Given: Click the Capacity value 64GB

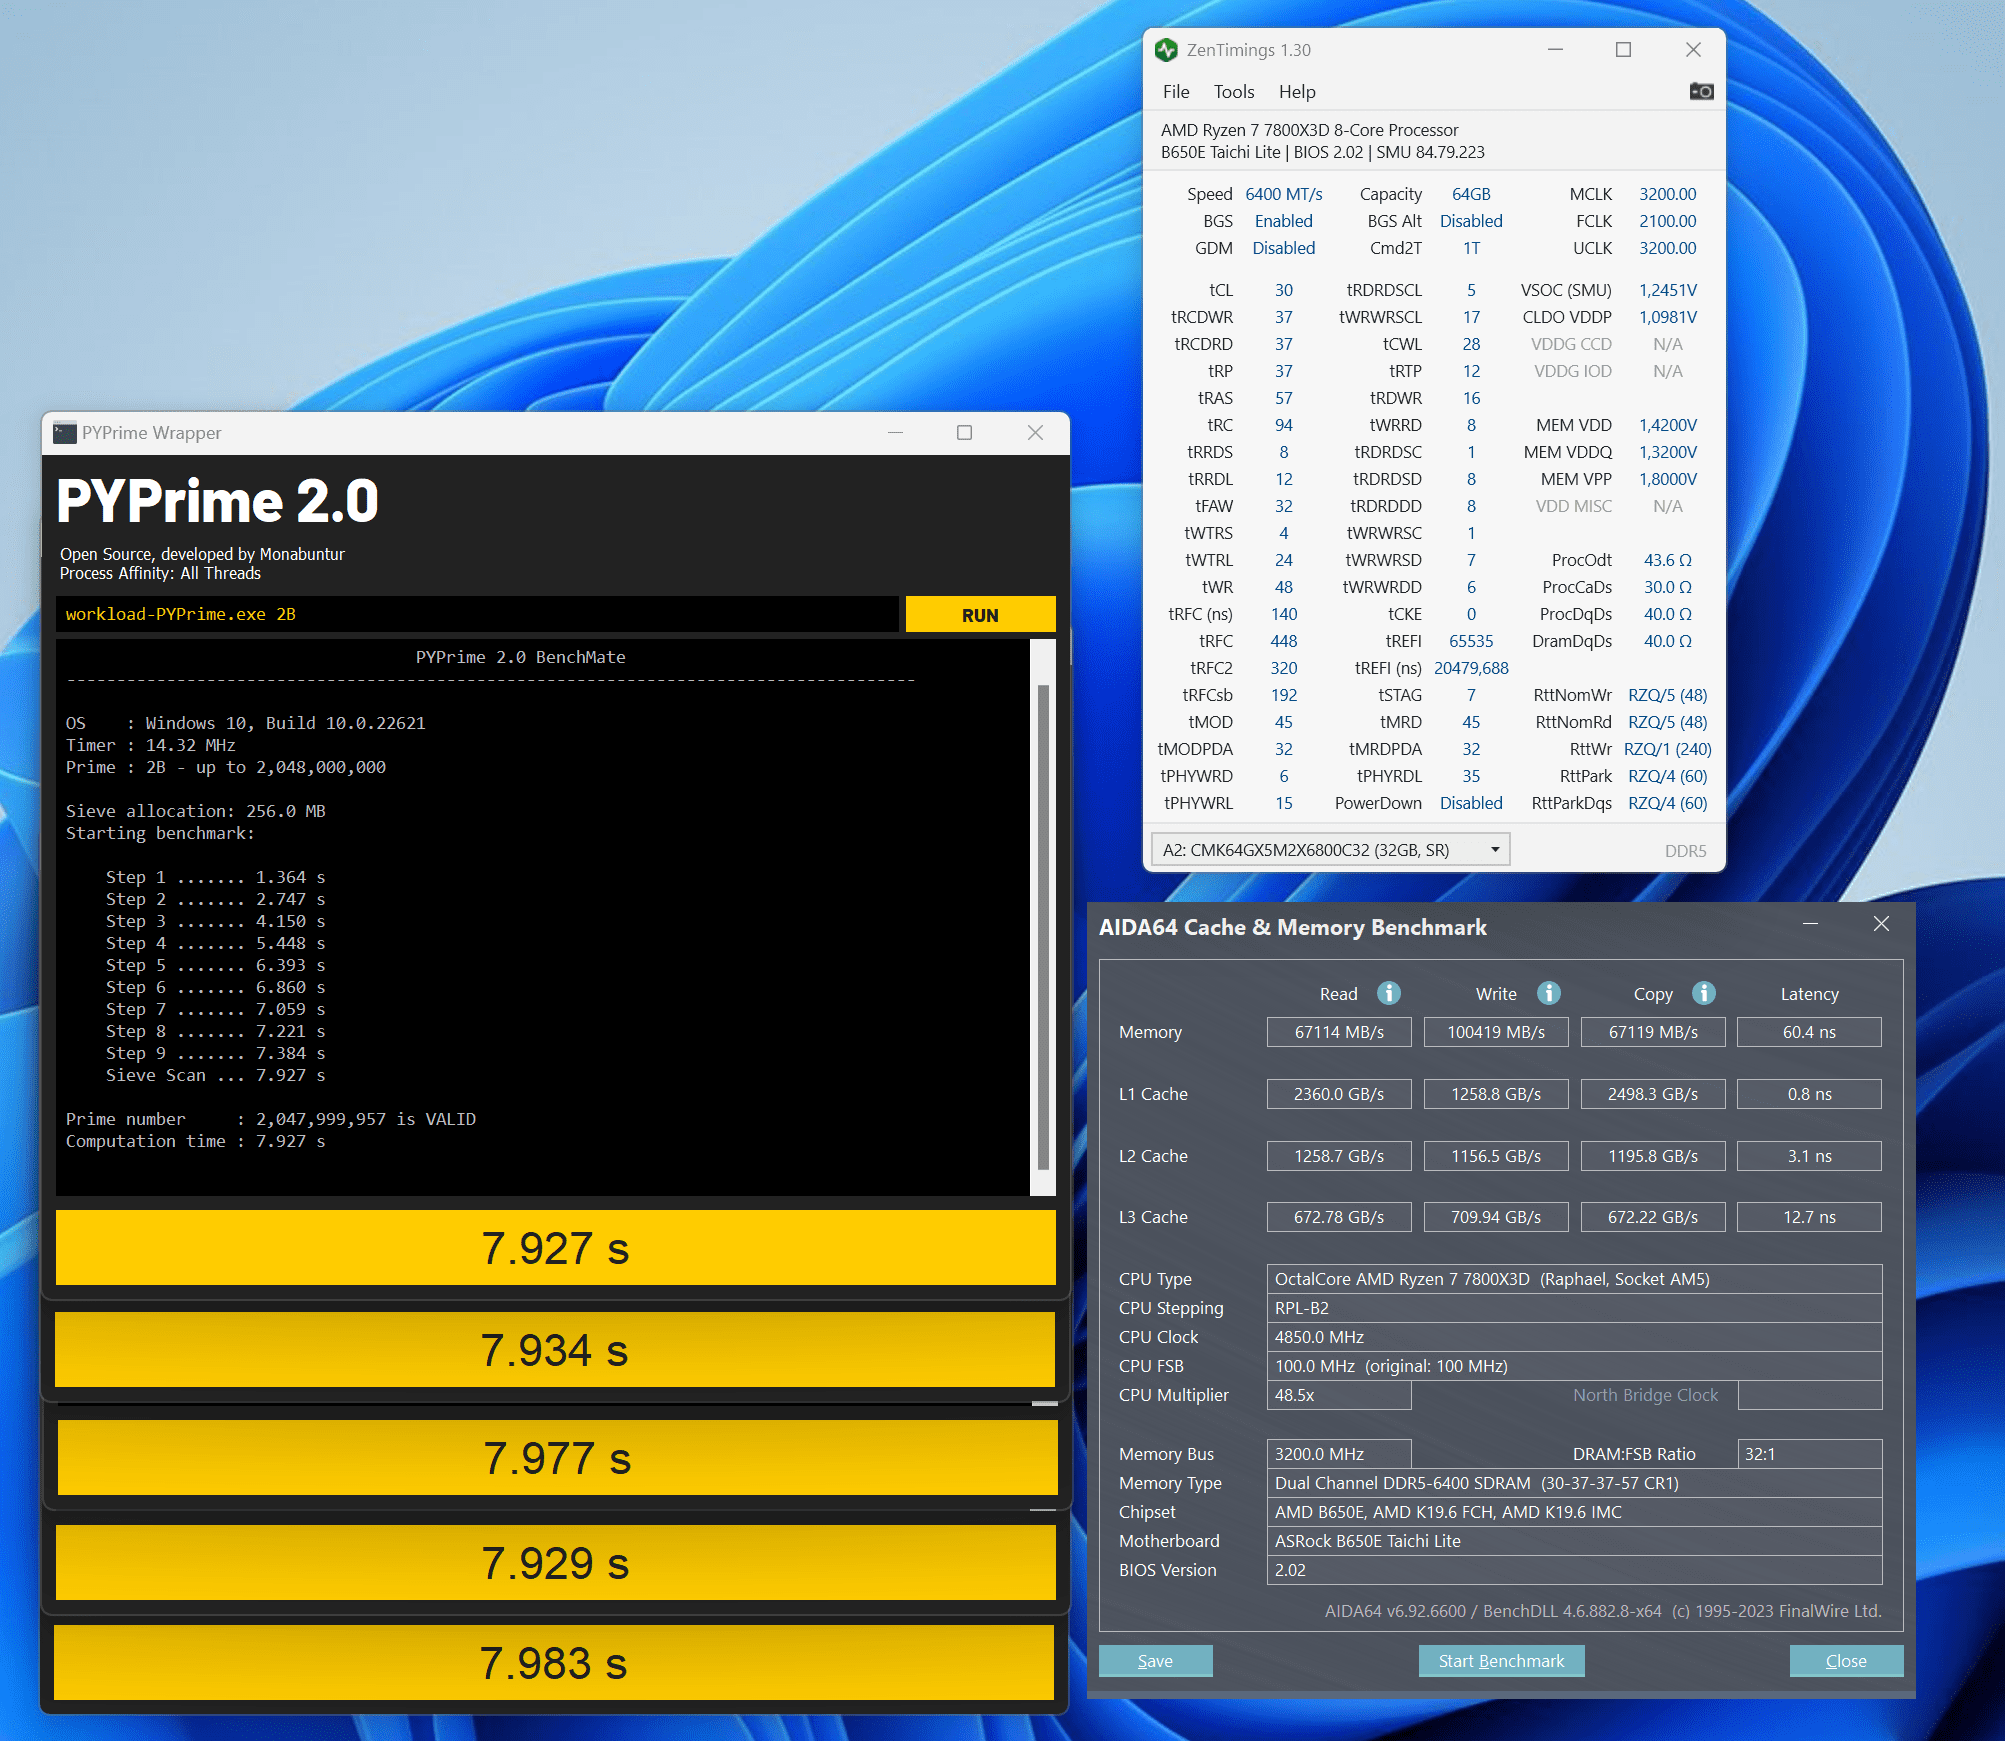Looking at the screenshot, I should [x=1471, y=194].
